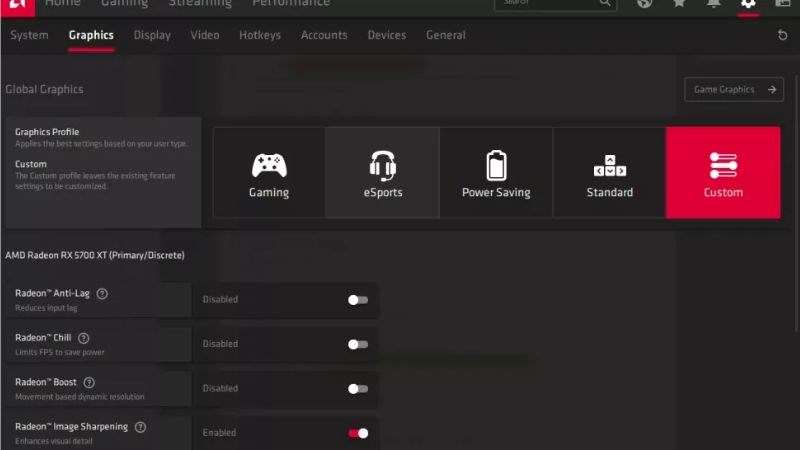Screen dimensions: 800x450
Task: Click the search input field
Action: coord(555,4)
